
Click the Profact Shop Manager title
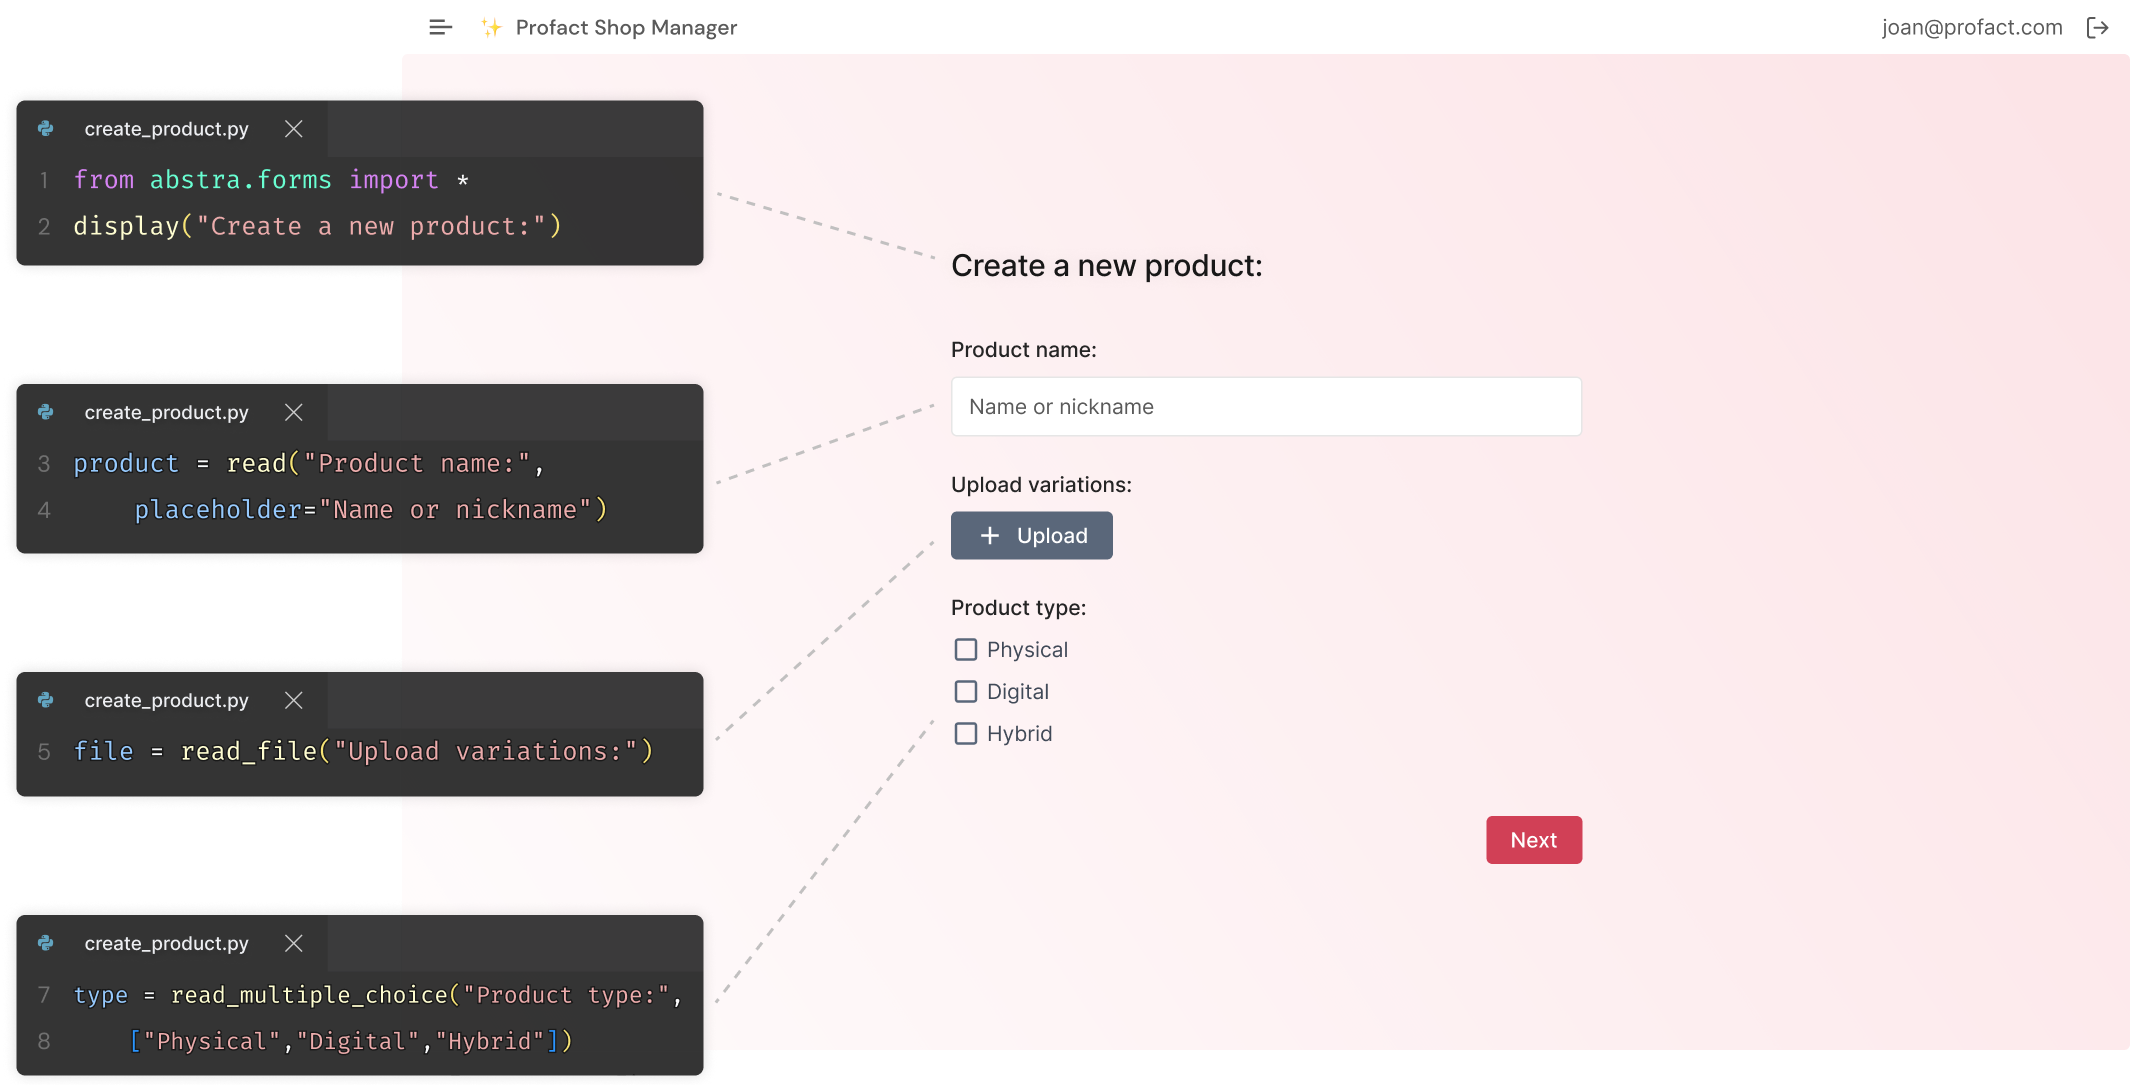tap(626, 27)
